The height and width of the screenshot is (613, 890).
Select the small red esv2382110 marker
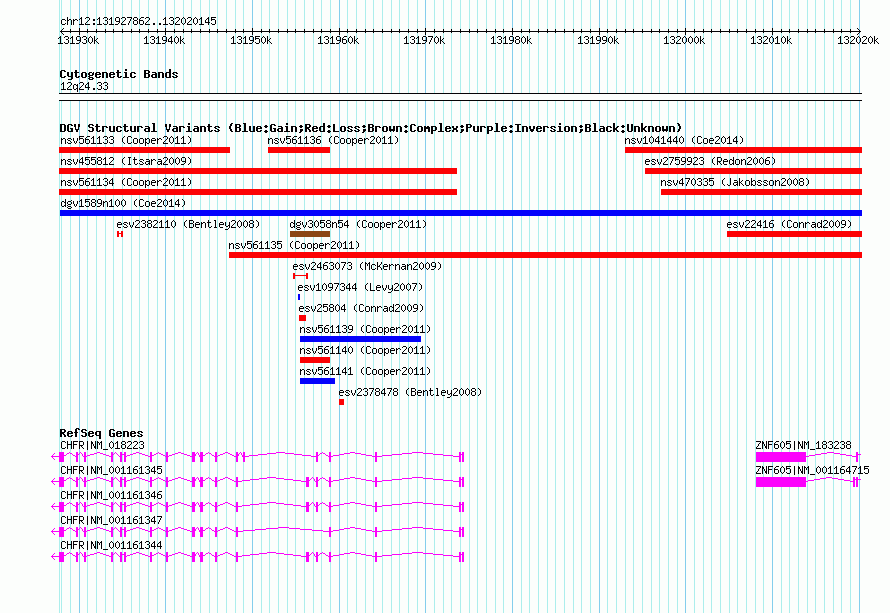pos(120,234)
